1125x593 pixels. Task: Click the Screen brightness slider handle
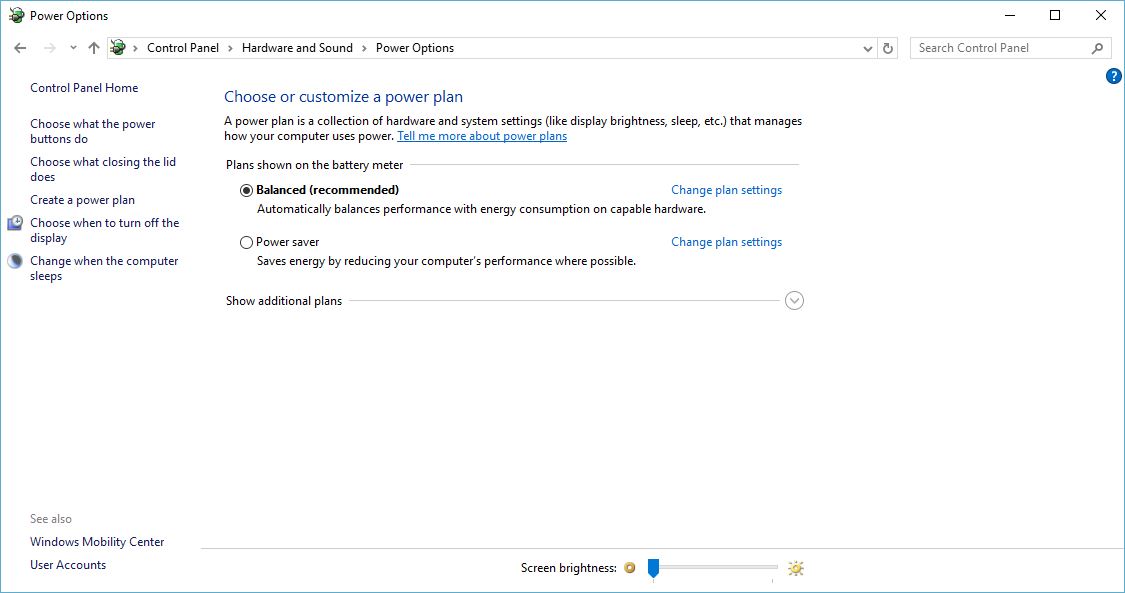click(653, 568)
